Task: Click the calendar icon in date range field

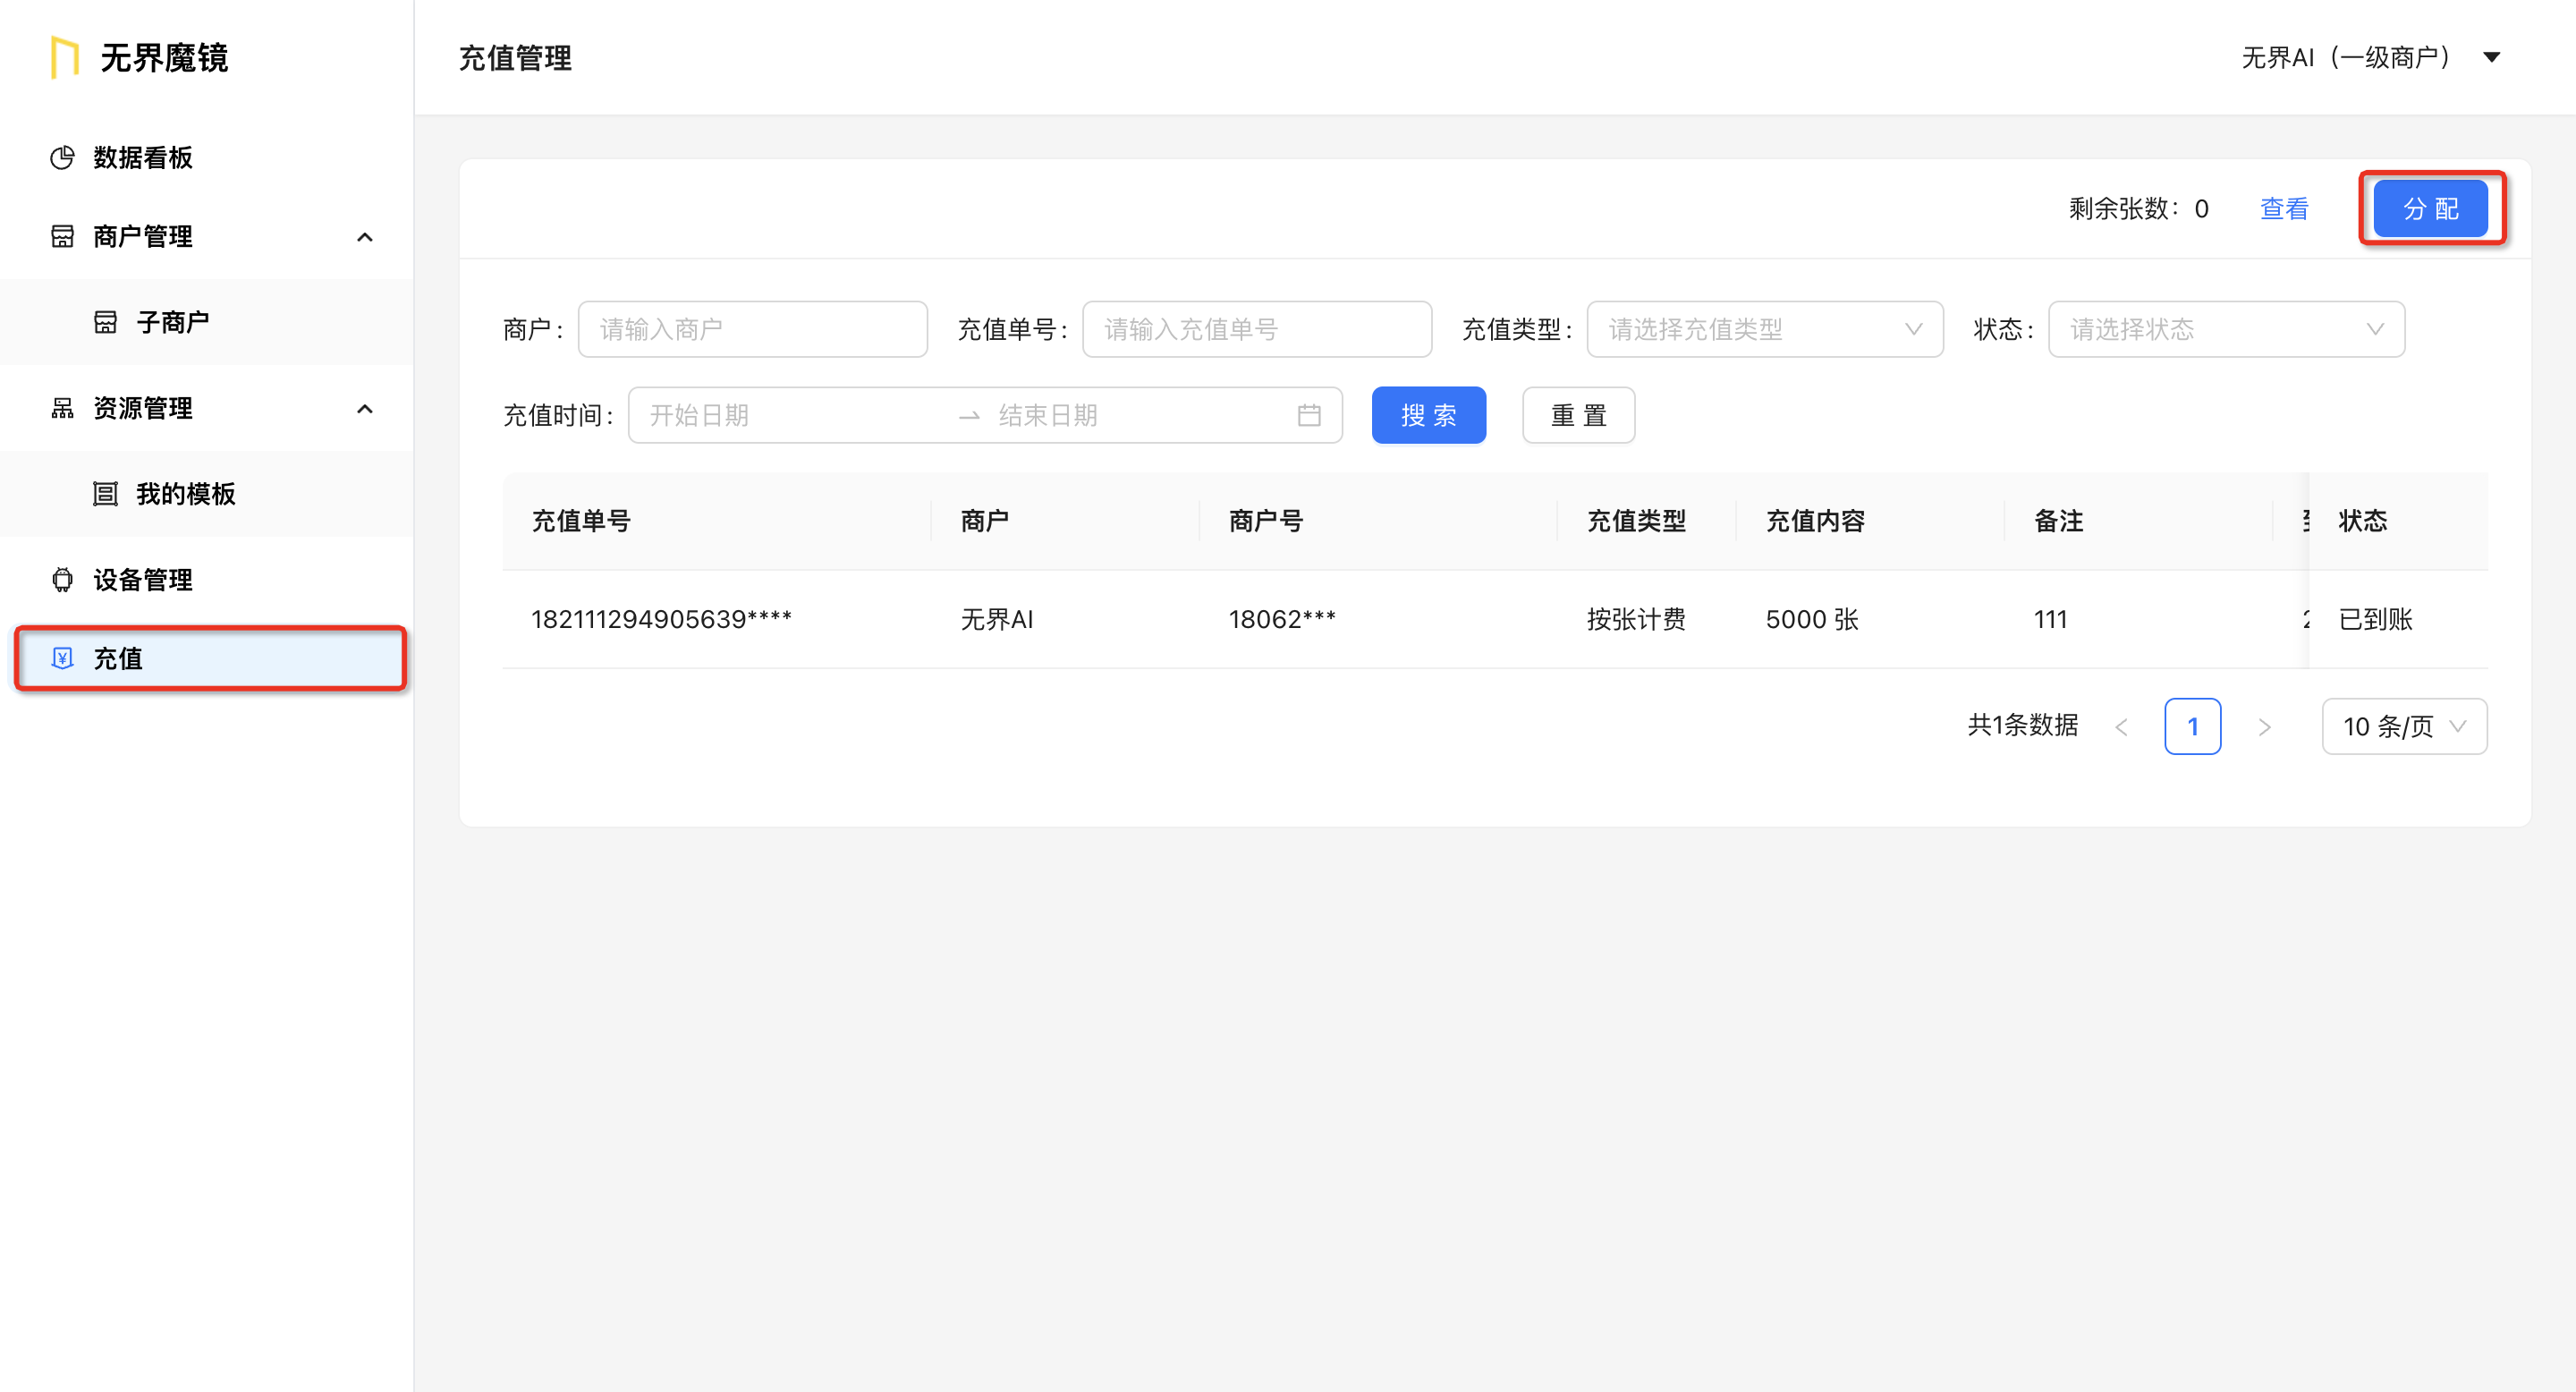Action: pos(1309,415)
